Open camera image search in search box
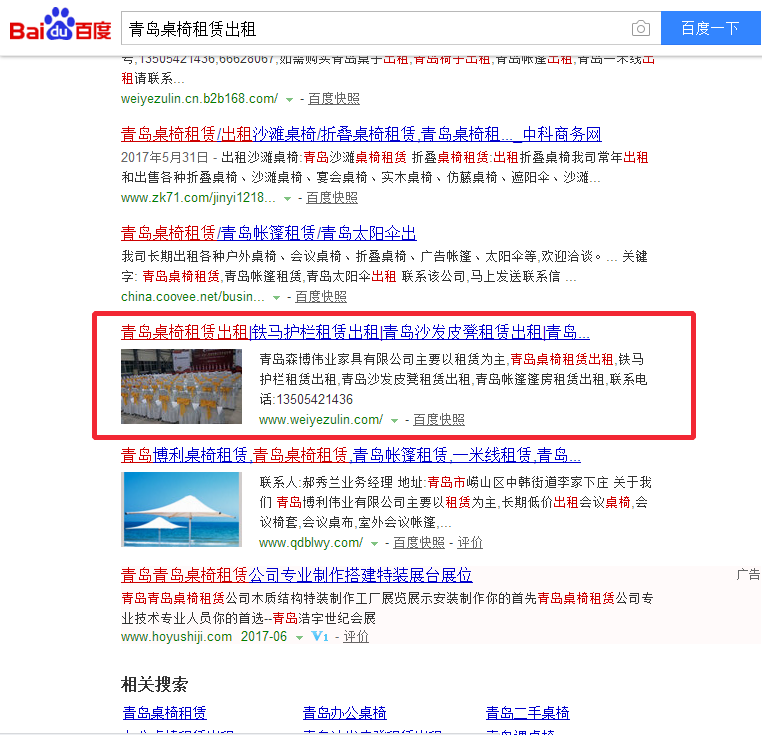Viewport: 762px width, 735px height. (640, 28)
